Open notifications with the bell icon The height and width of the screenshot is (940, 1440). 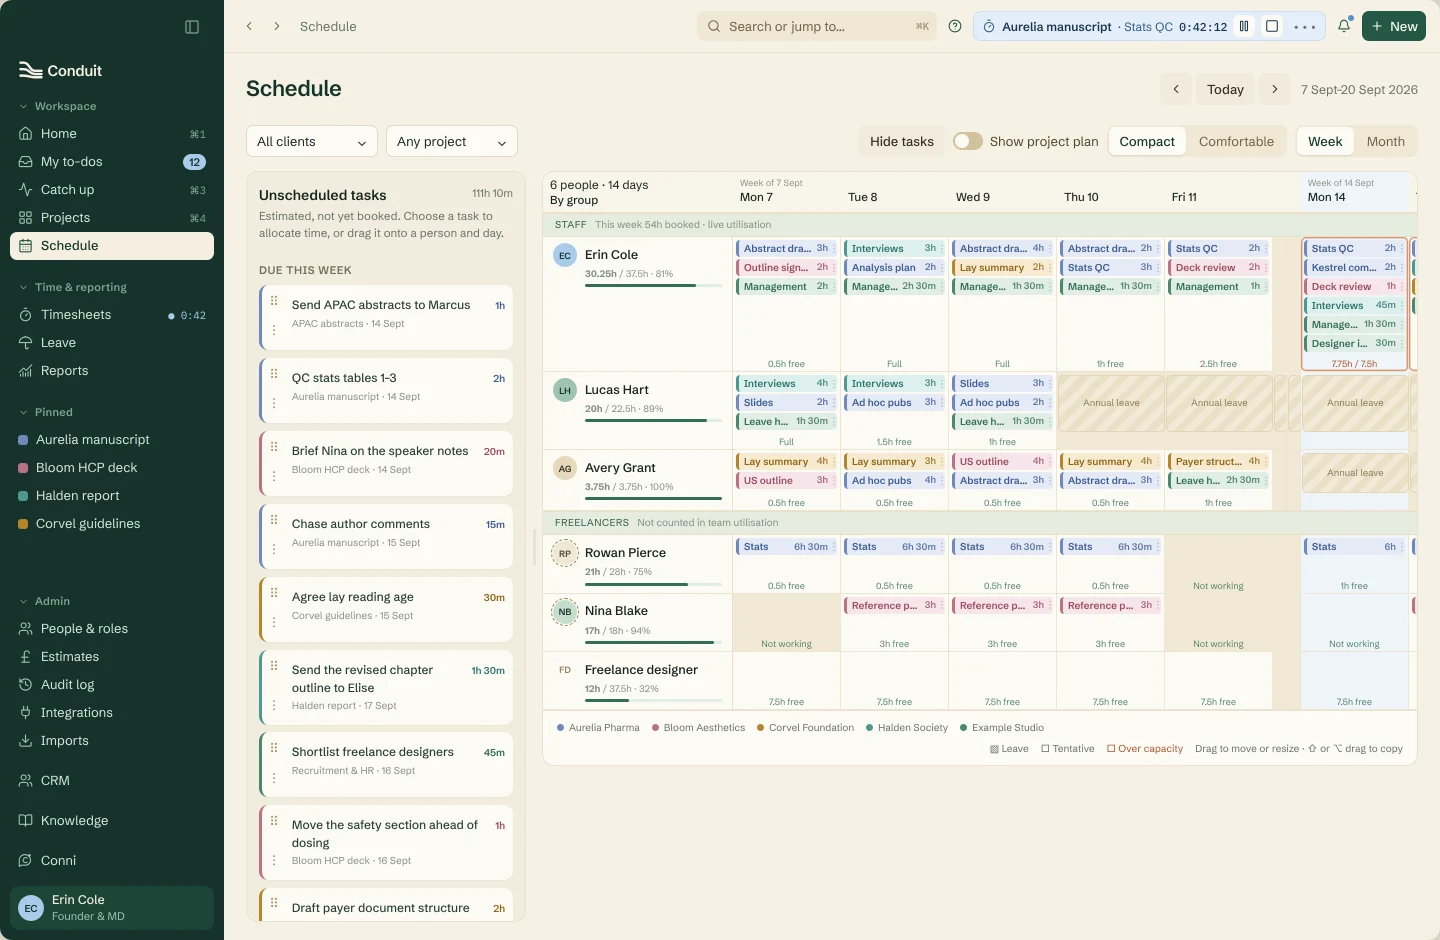click(x=1344, y=27)
